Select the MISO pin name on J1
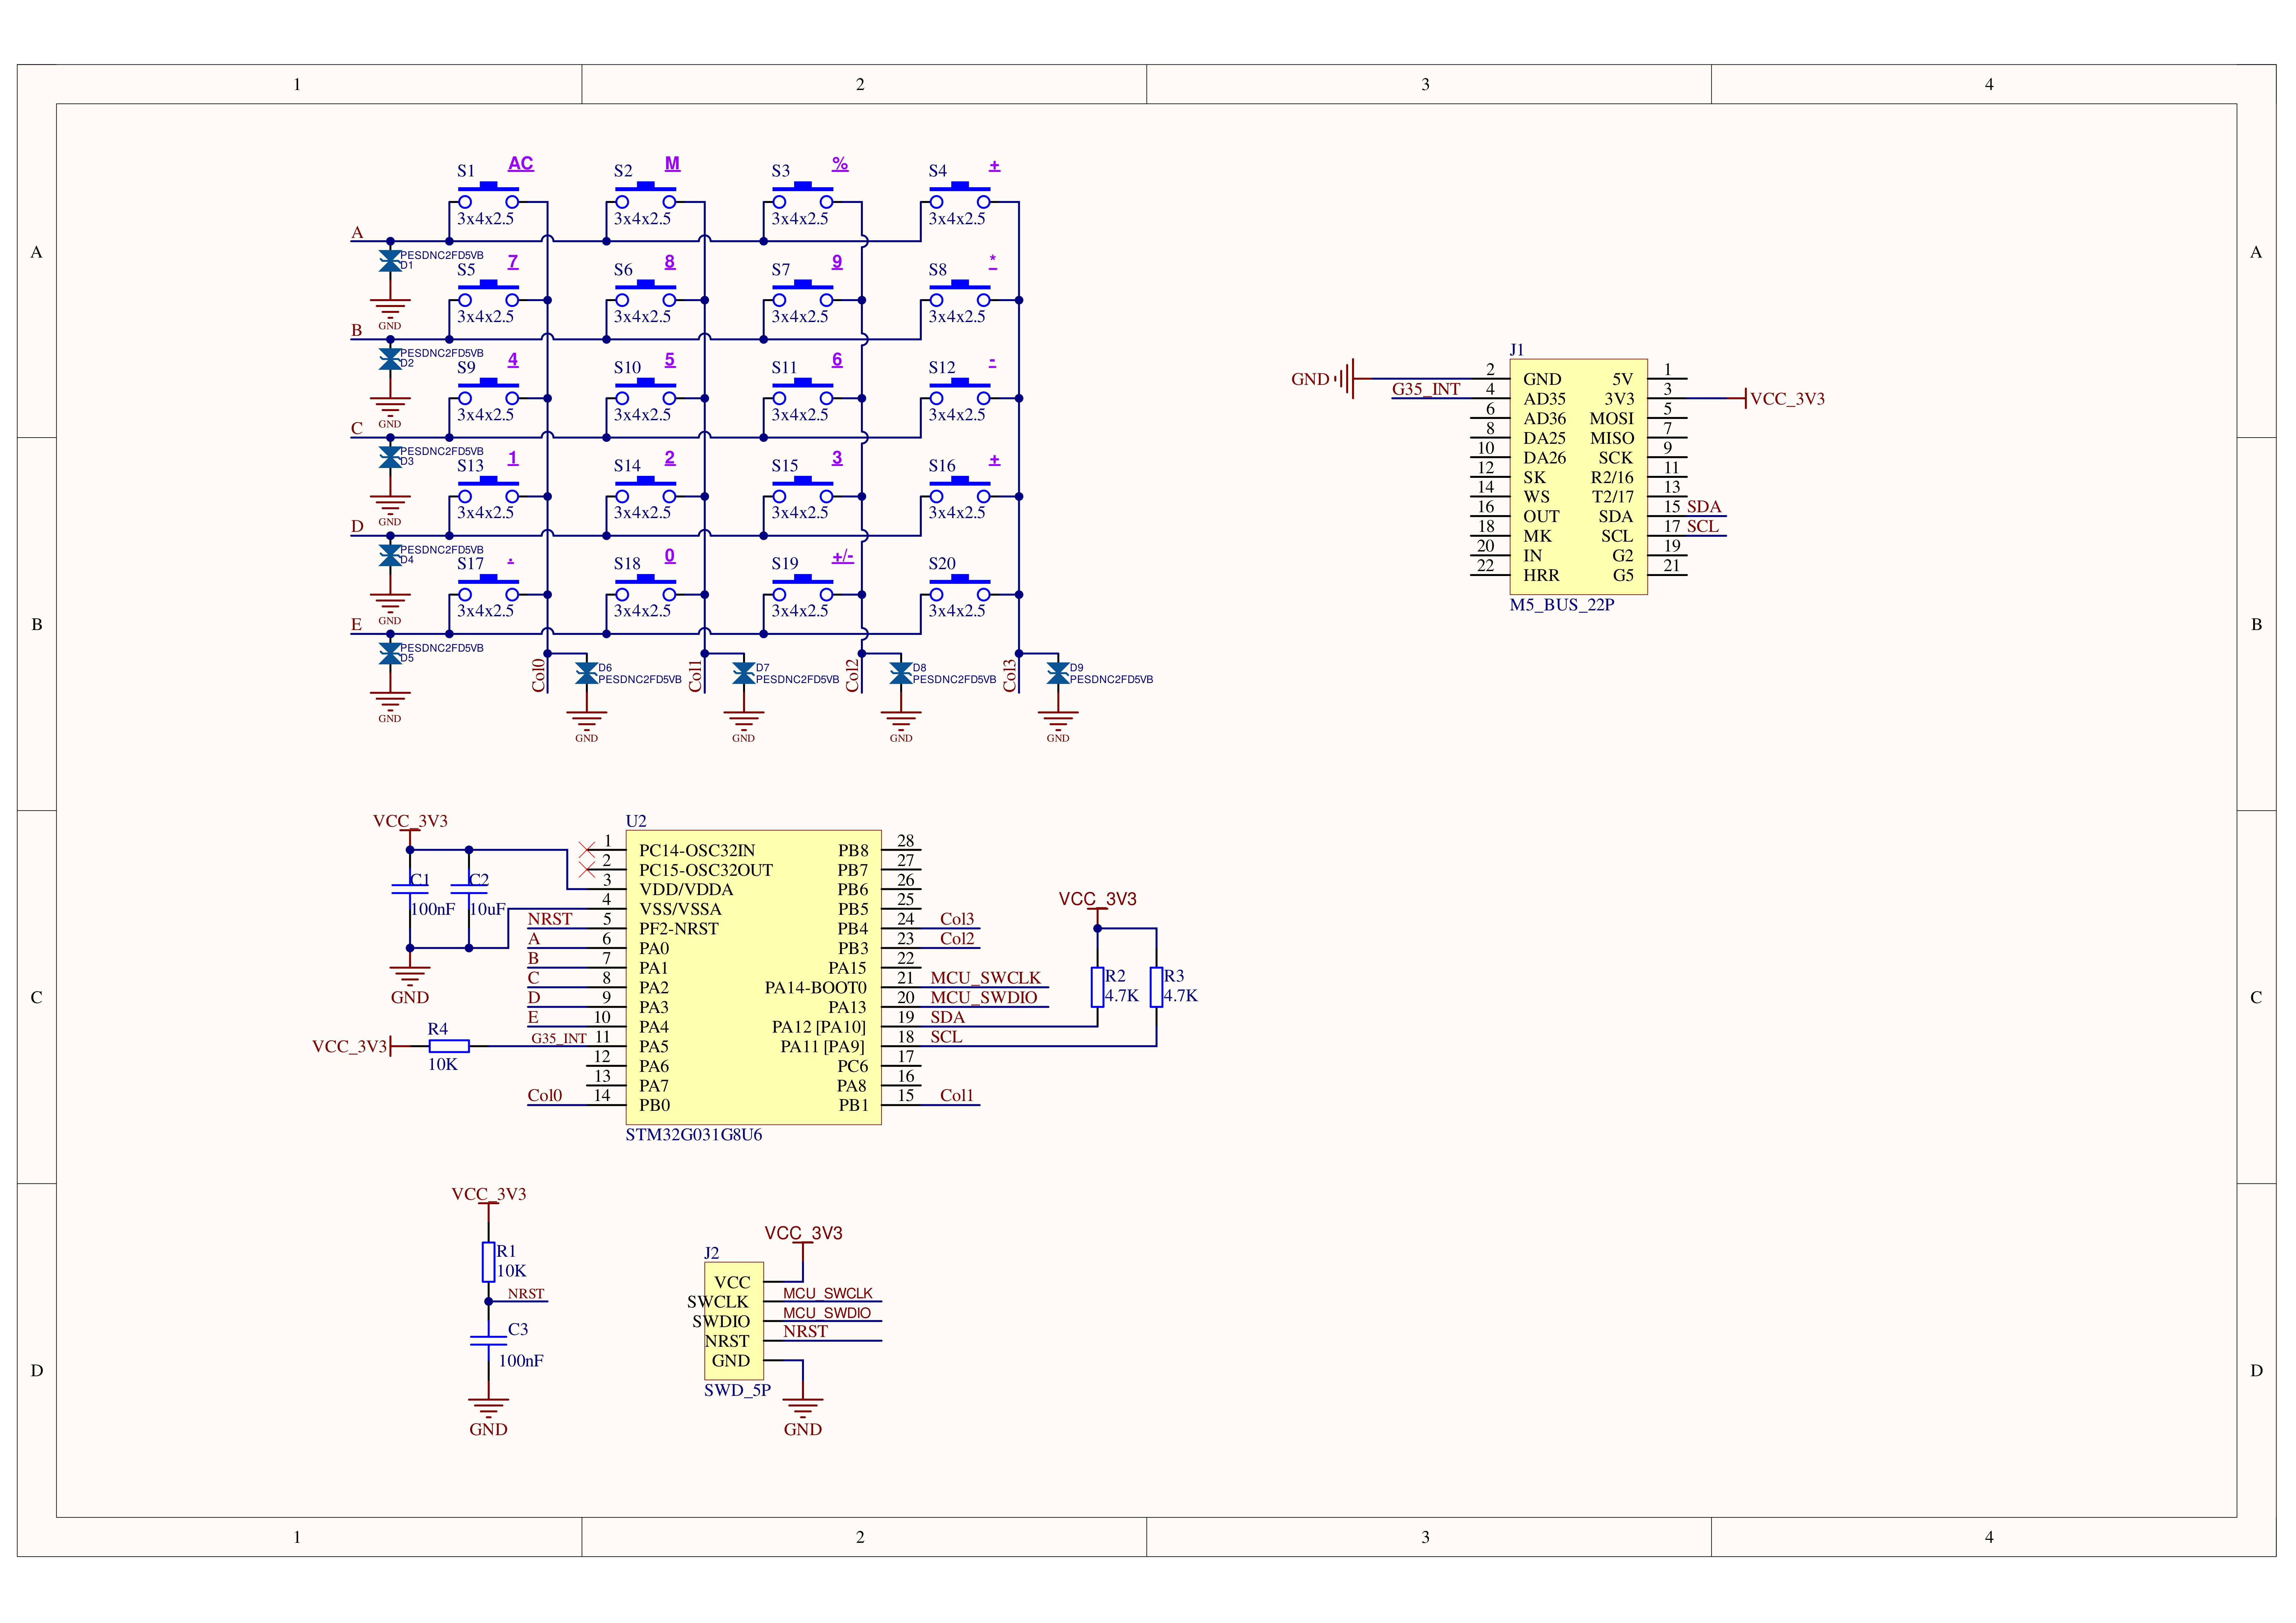This screenshot has width=2296, height=1623. point(1612,438)
